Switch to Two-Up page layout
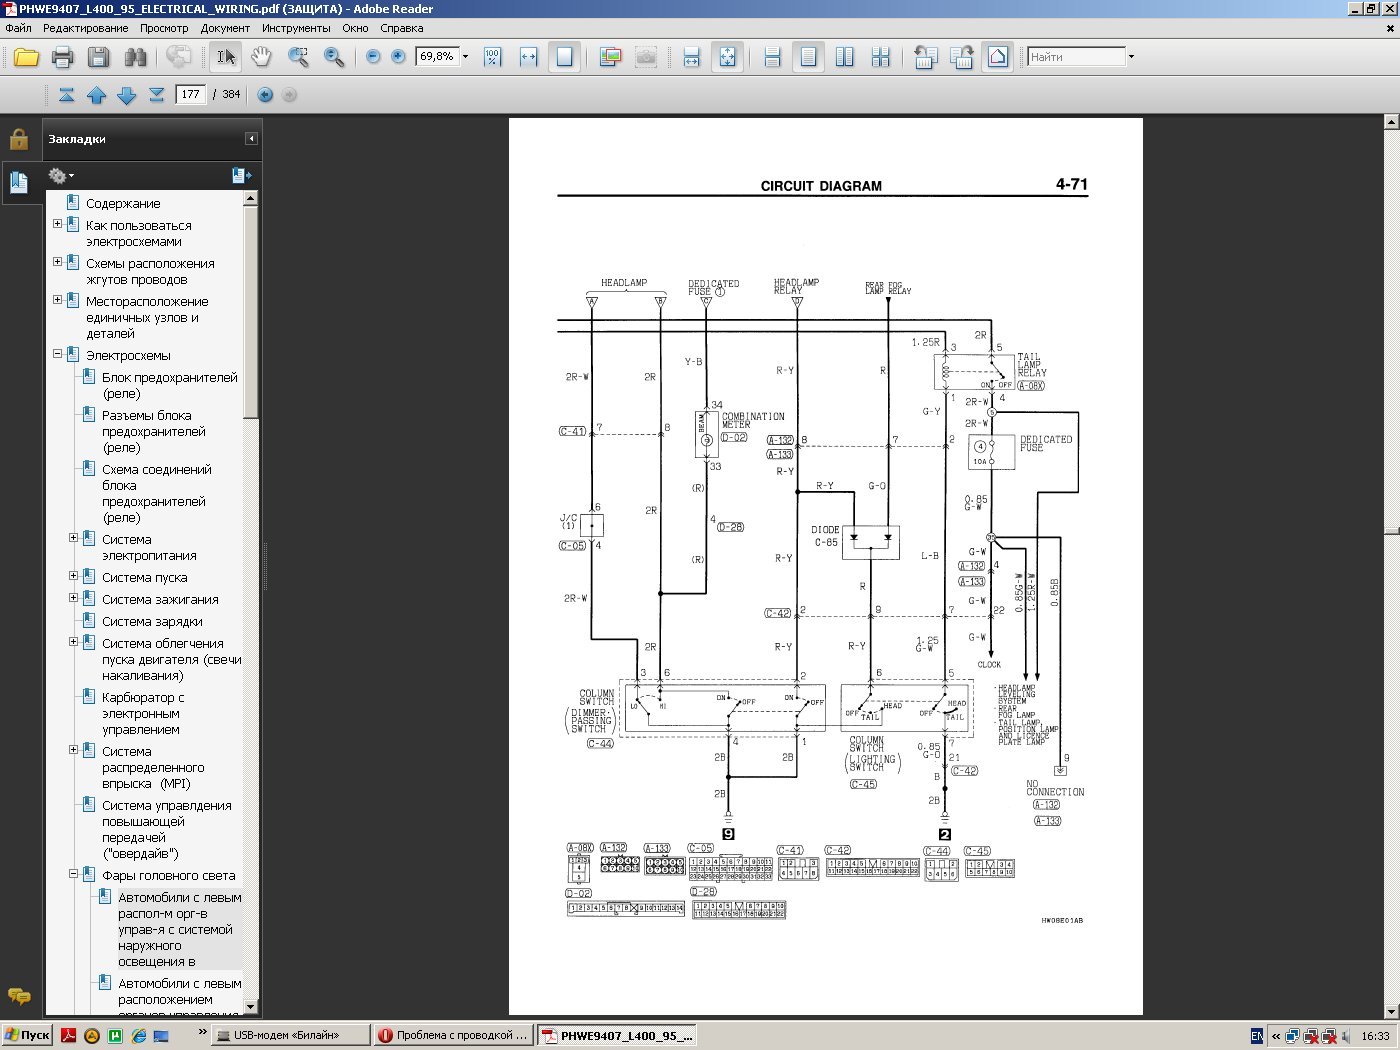1400x1050 pixels. pos(844,57)
